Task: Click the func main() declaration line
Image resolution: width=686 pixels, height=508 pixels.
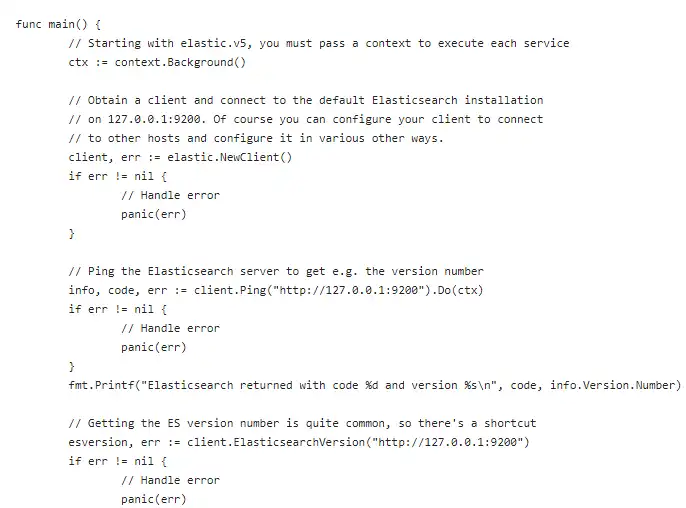Action: (58, 24)
